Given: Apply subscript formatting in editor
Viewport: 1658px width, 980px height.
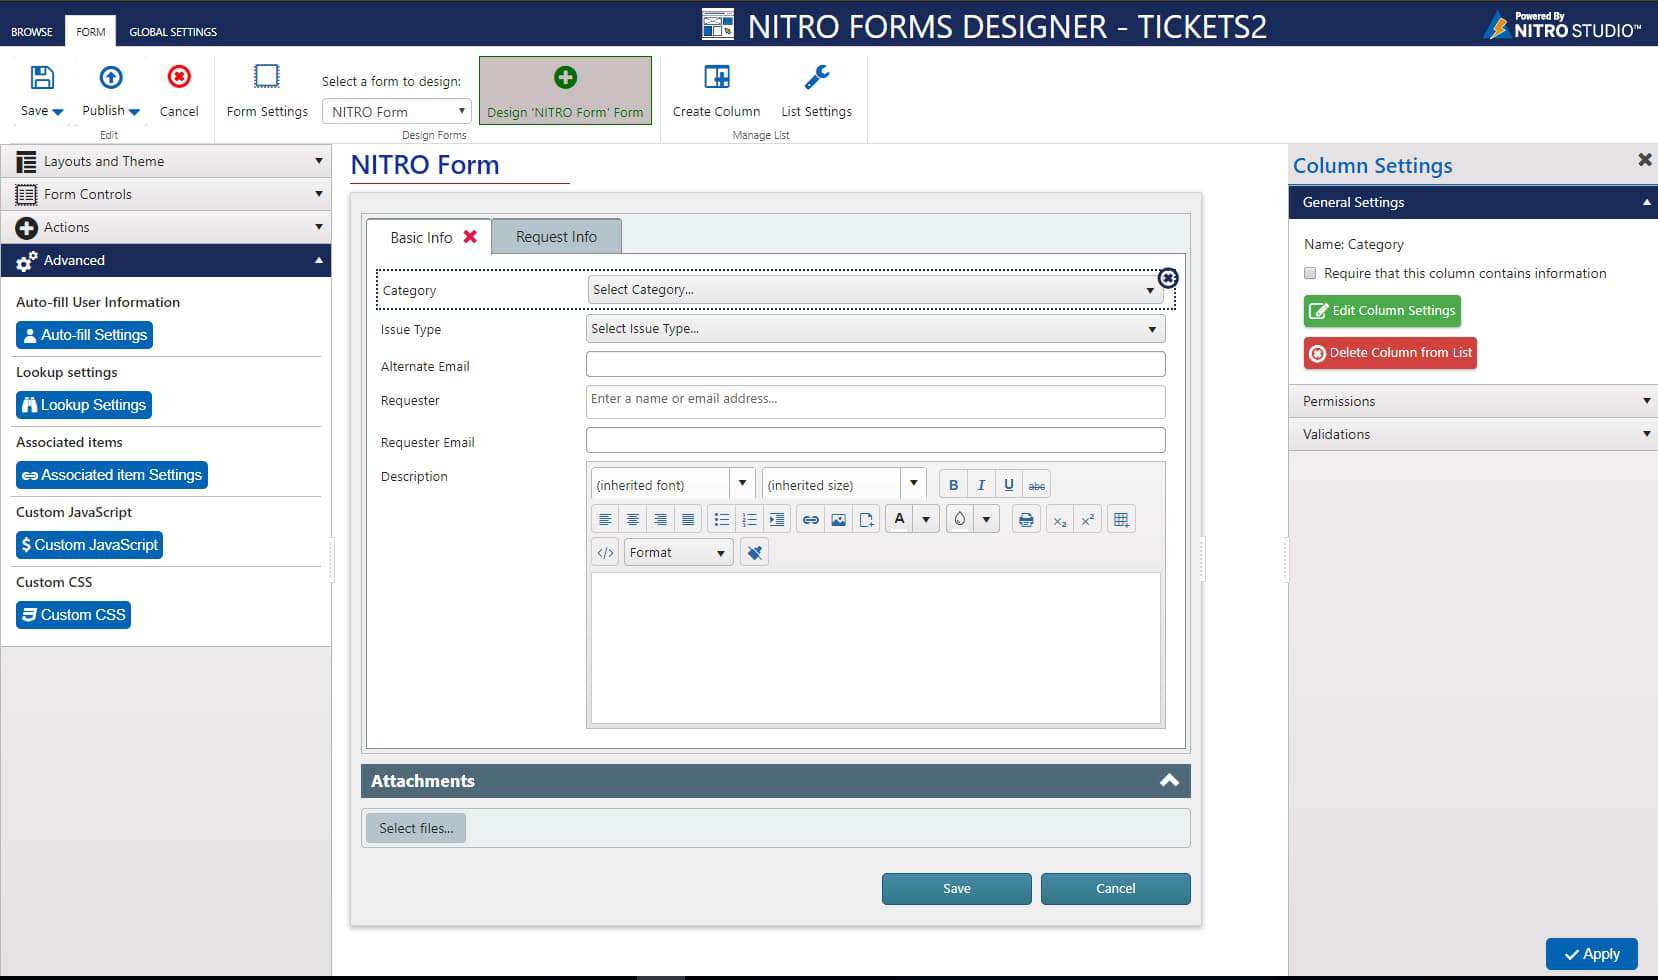Looking at the screenshot, I should (1060, 519).
